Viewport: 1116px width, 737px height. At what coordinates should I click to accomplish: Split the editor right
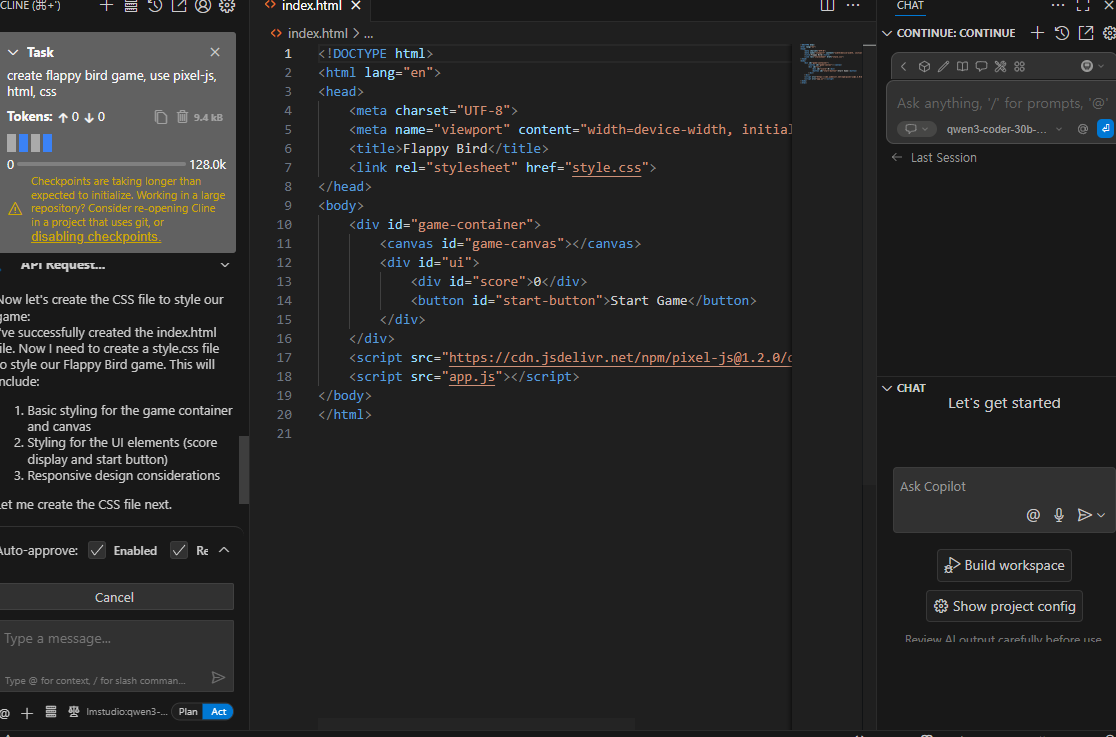(827, 6)
